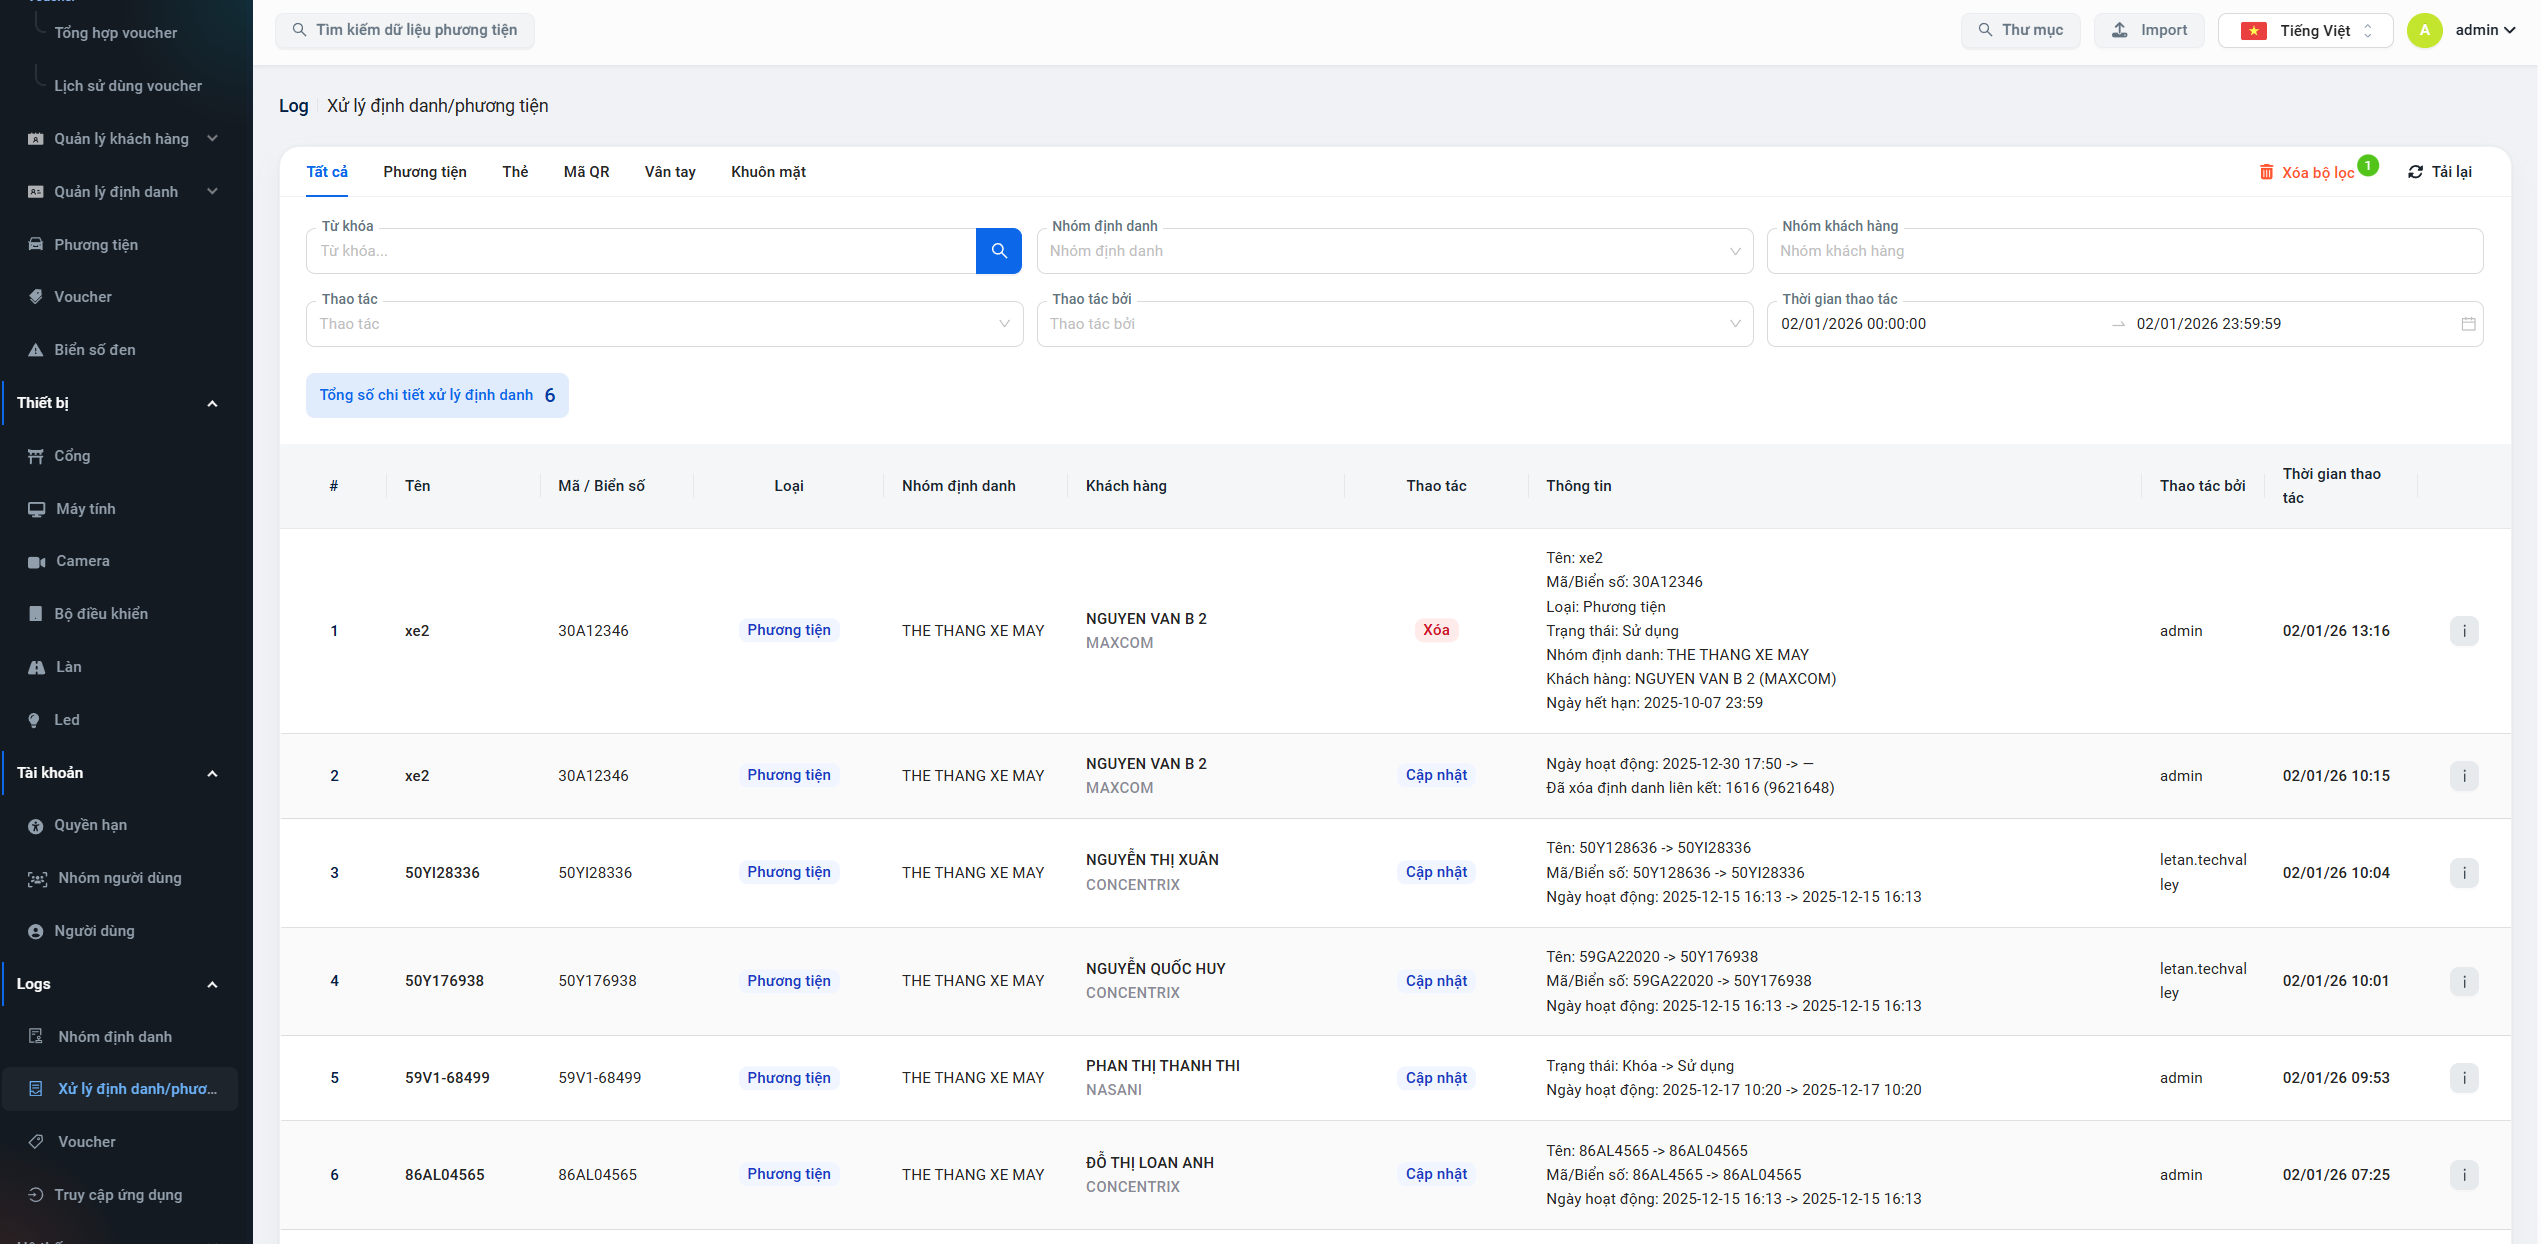Image resolution: width=2541 pixels, height=1244 pixels.
Task: Switch to the Vân tay tab
Action: [669, 172]
